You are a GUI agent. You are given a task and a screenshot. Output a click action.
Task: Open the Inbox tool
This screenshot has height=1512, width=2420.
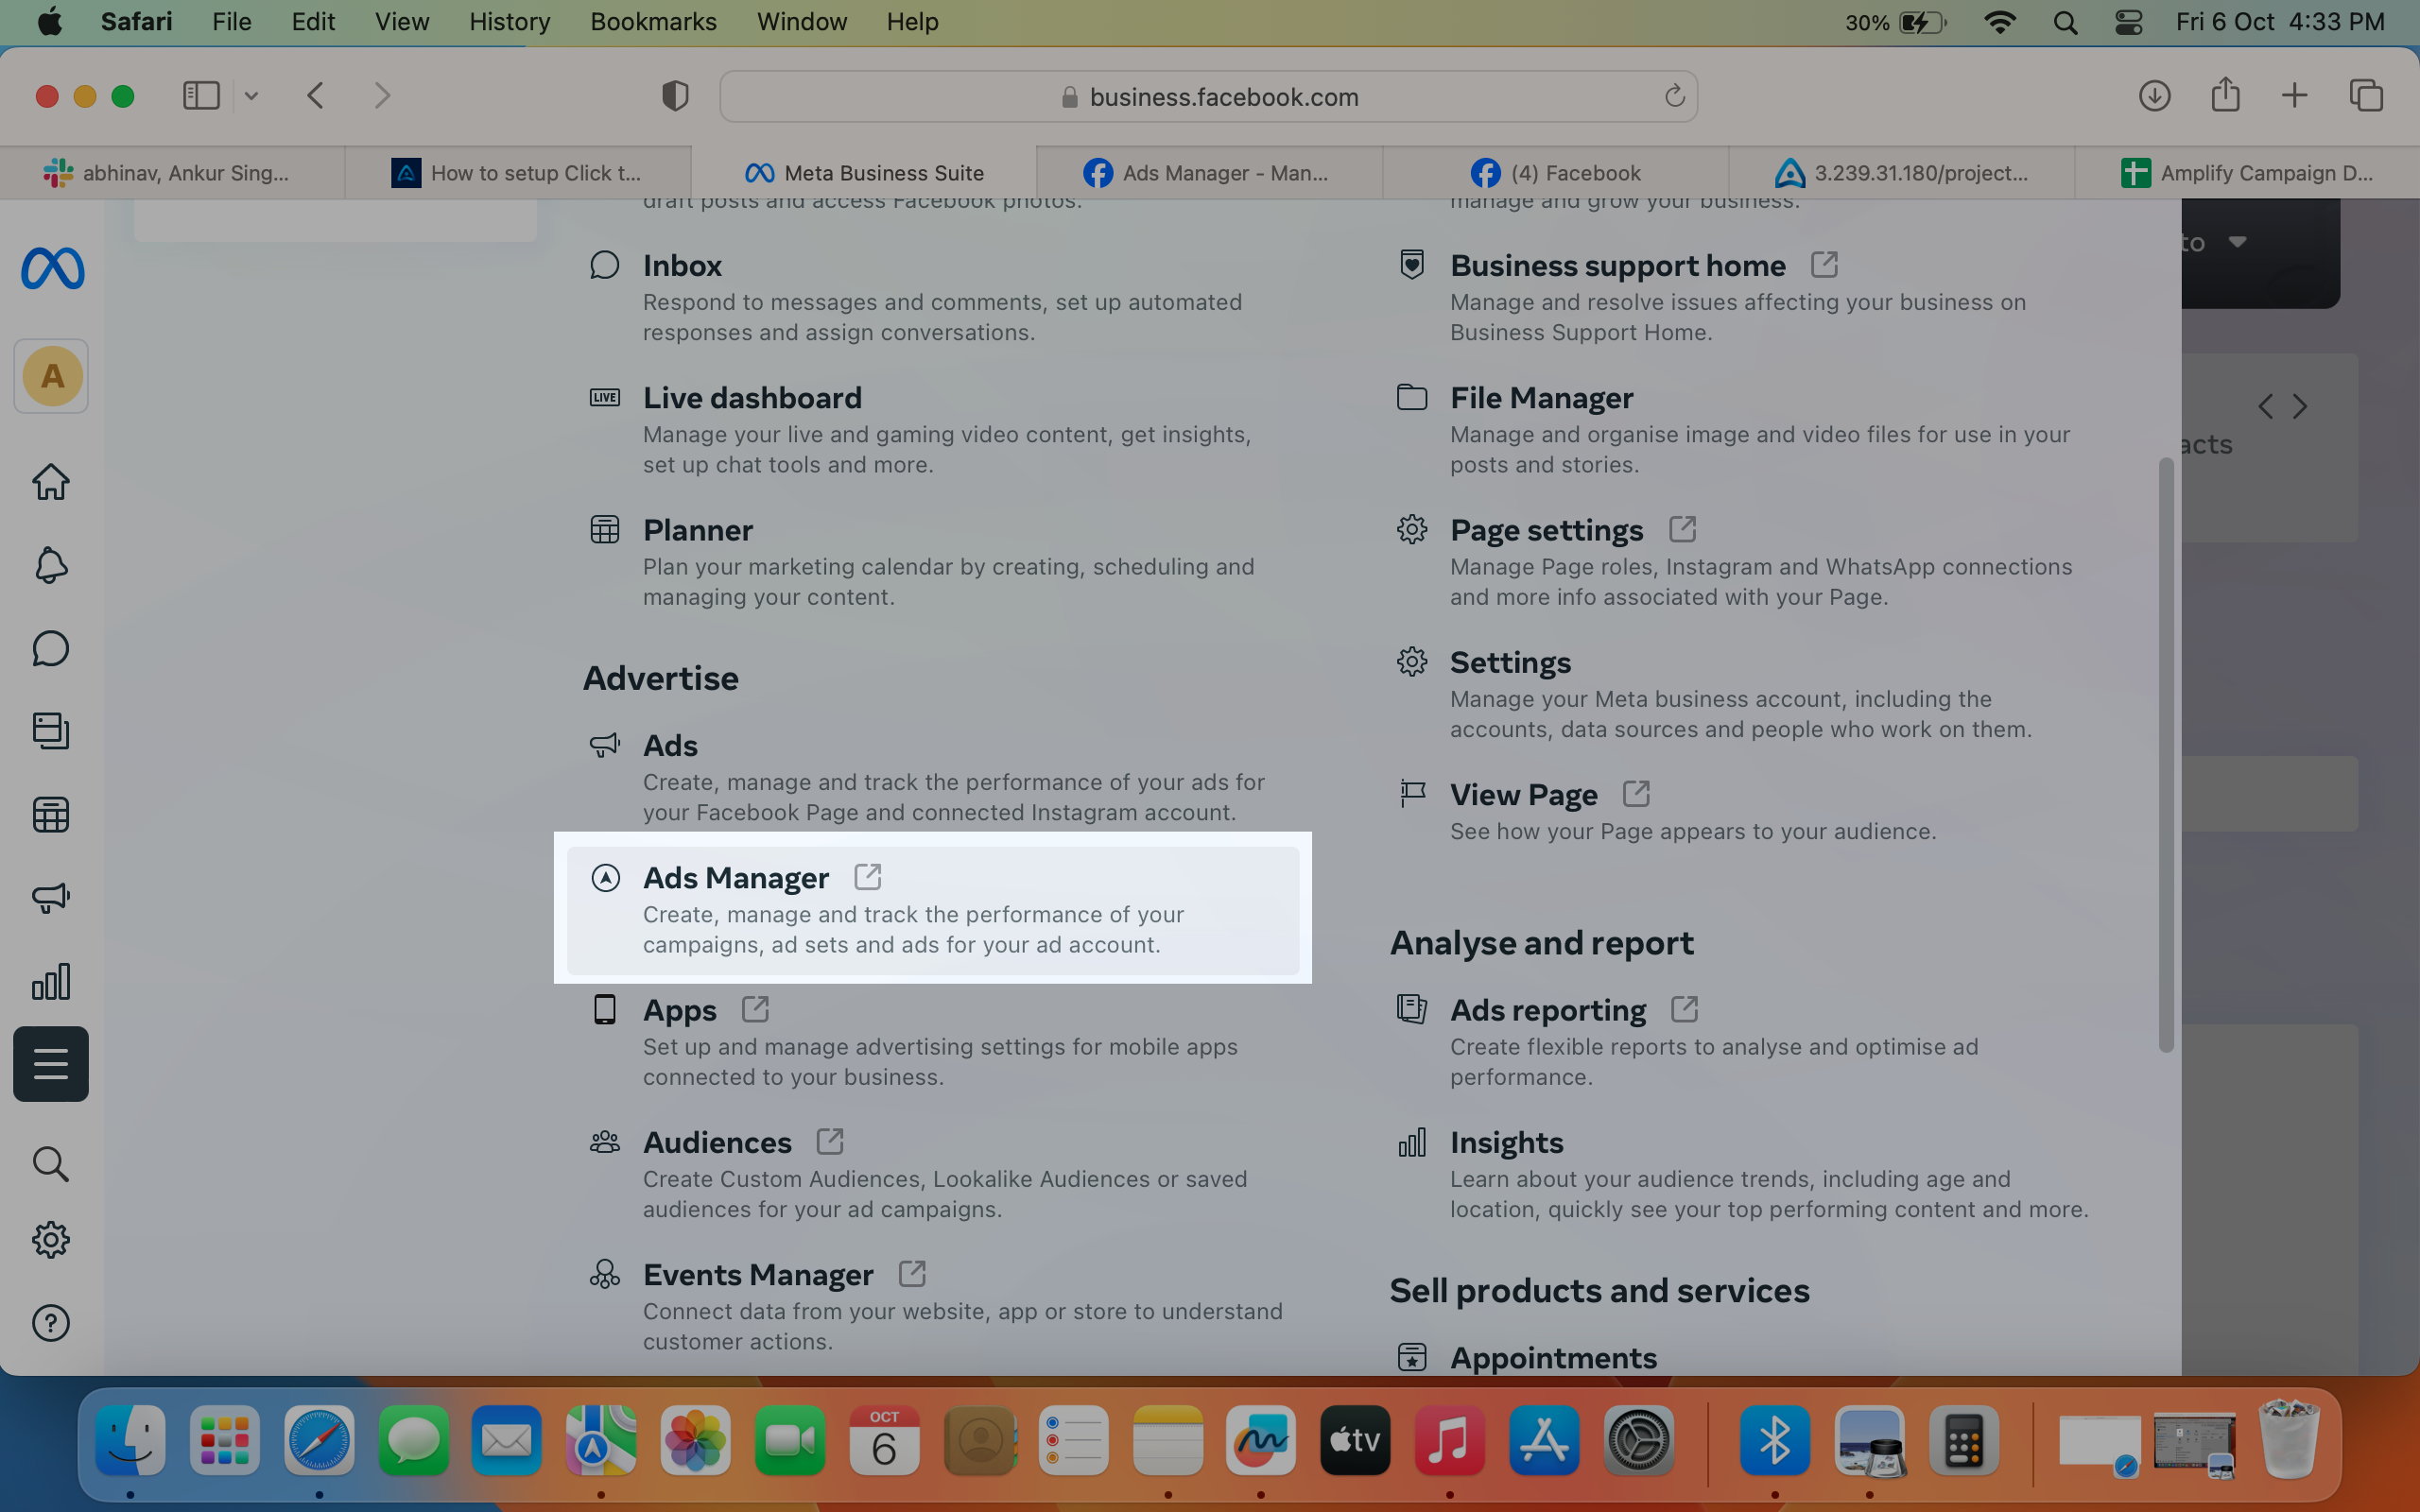click(932, 298)
